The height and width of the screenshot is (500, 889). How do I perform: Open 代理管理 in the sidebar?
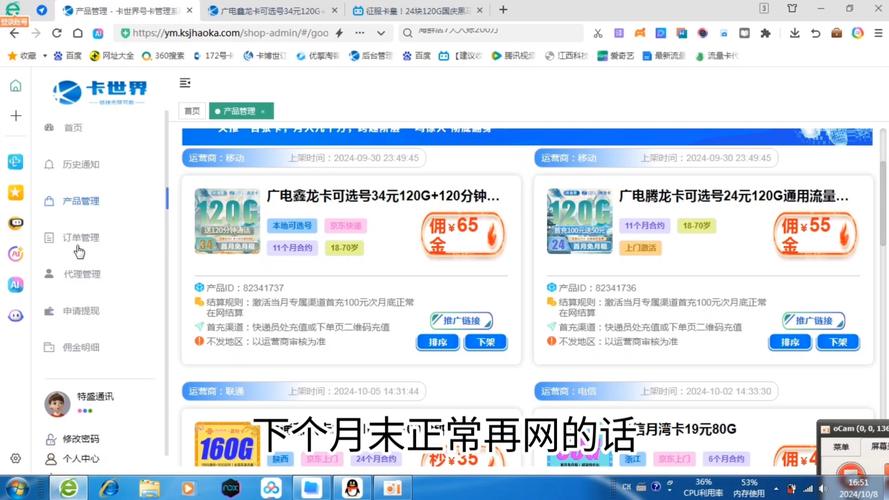(81, 274)
